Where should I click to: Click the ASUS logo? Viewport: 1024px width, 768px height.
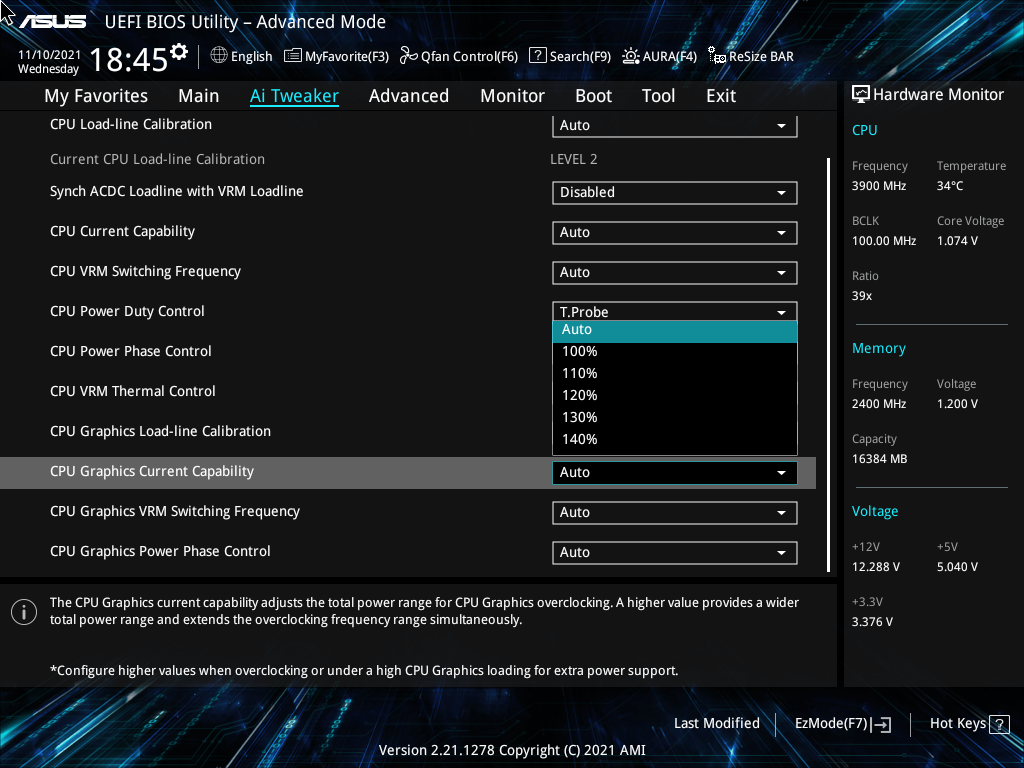pos(53,22)
